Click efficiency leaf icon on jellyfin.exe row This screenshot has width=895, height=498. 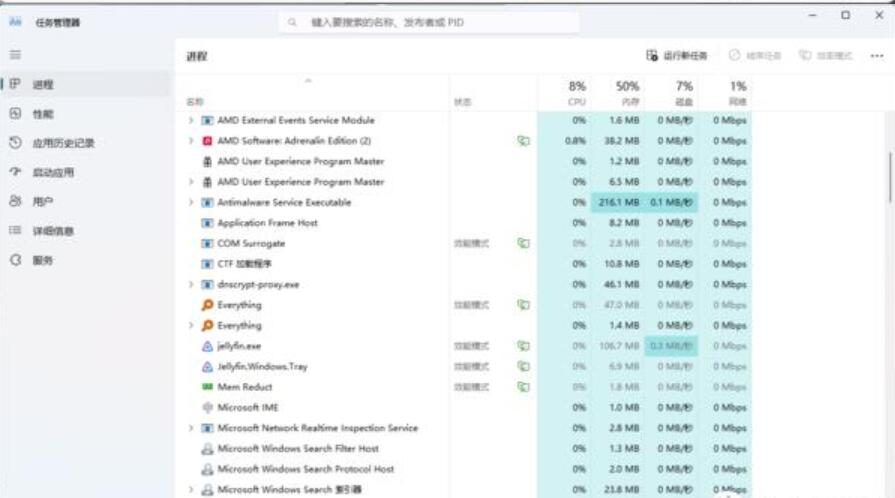[x=523, y=346]
